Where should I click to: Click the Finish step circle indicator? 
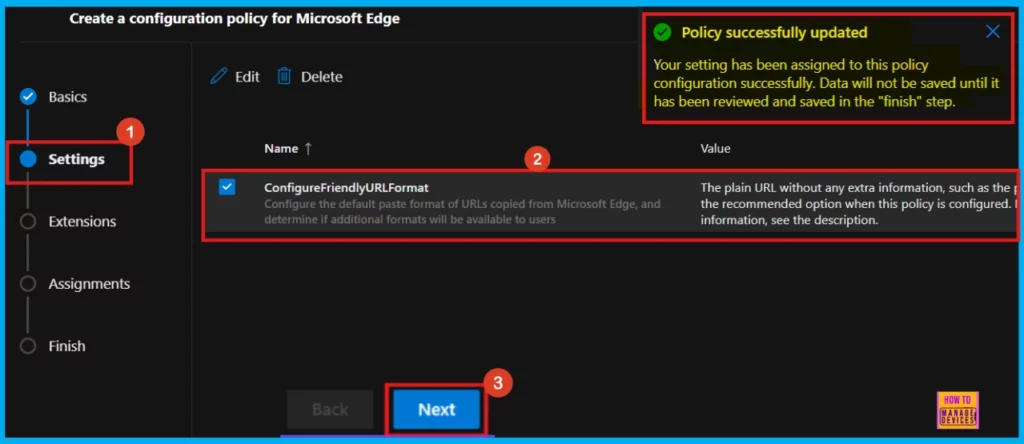click(x=28, y=346)
